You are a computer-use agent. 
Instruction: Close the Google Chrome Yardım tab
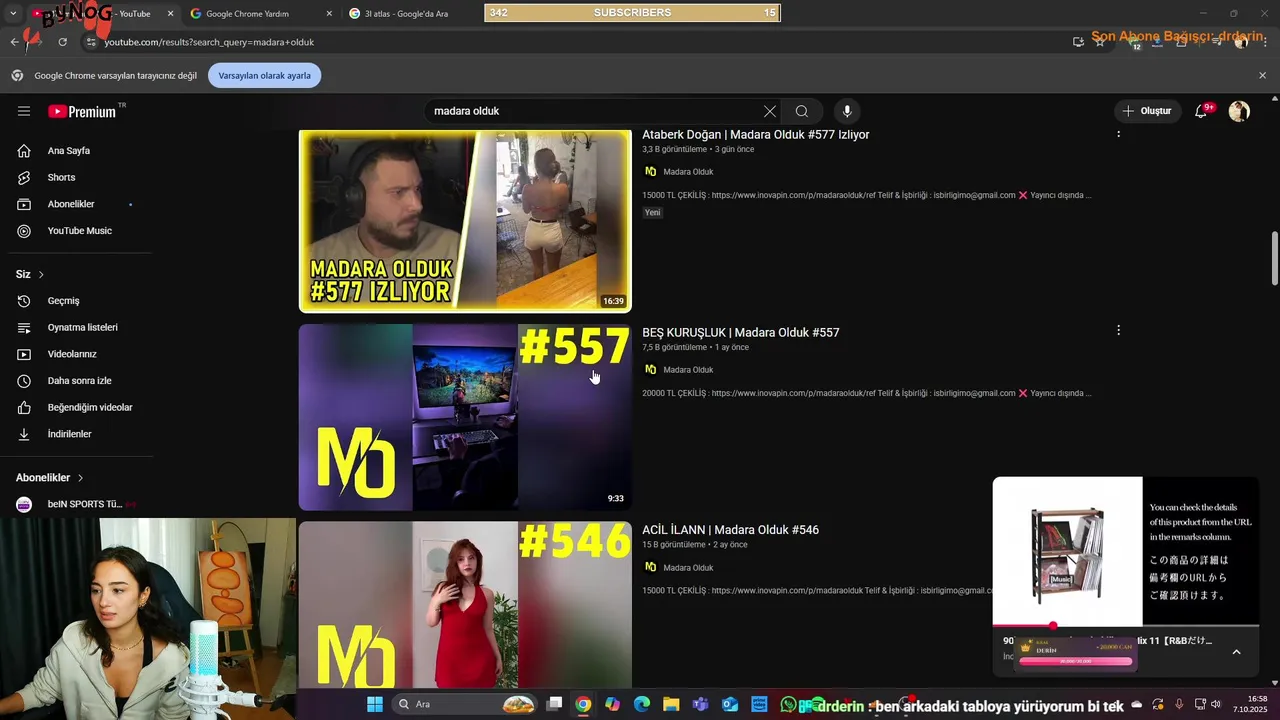(x=329, y=14)
